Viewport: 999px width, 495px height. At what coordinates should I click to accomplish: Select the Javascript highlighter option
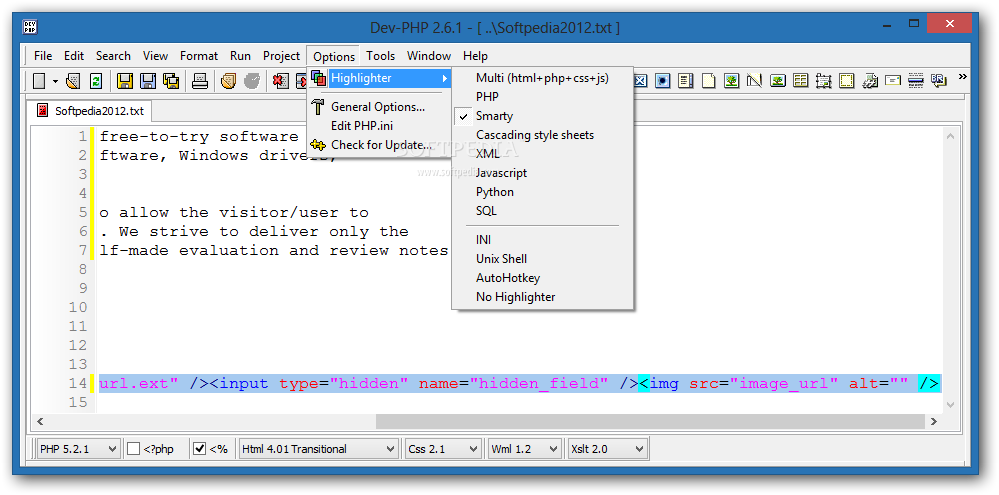pos(543,173)
